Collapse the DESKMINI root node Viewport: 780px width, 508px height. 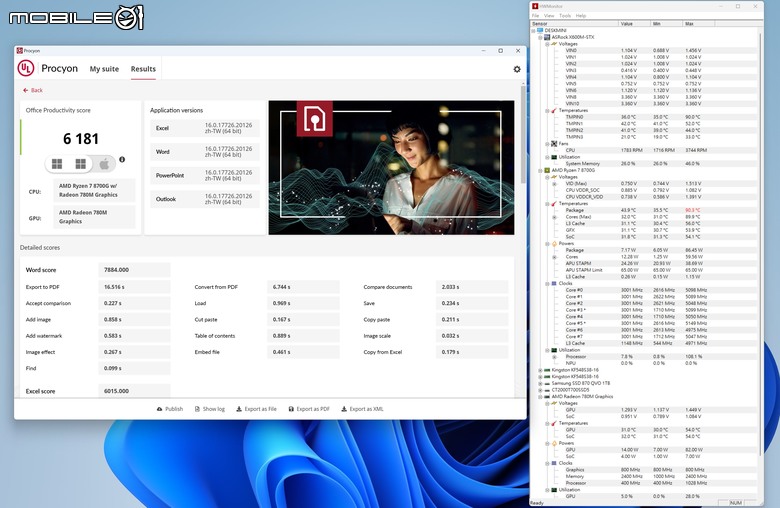coord(534,30)
